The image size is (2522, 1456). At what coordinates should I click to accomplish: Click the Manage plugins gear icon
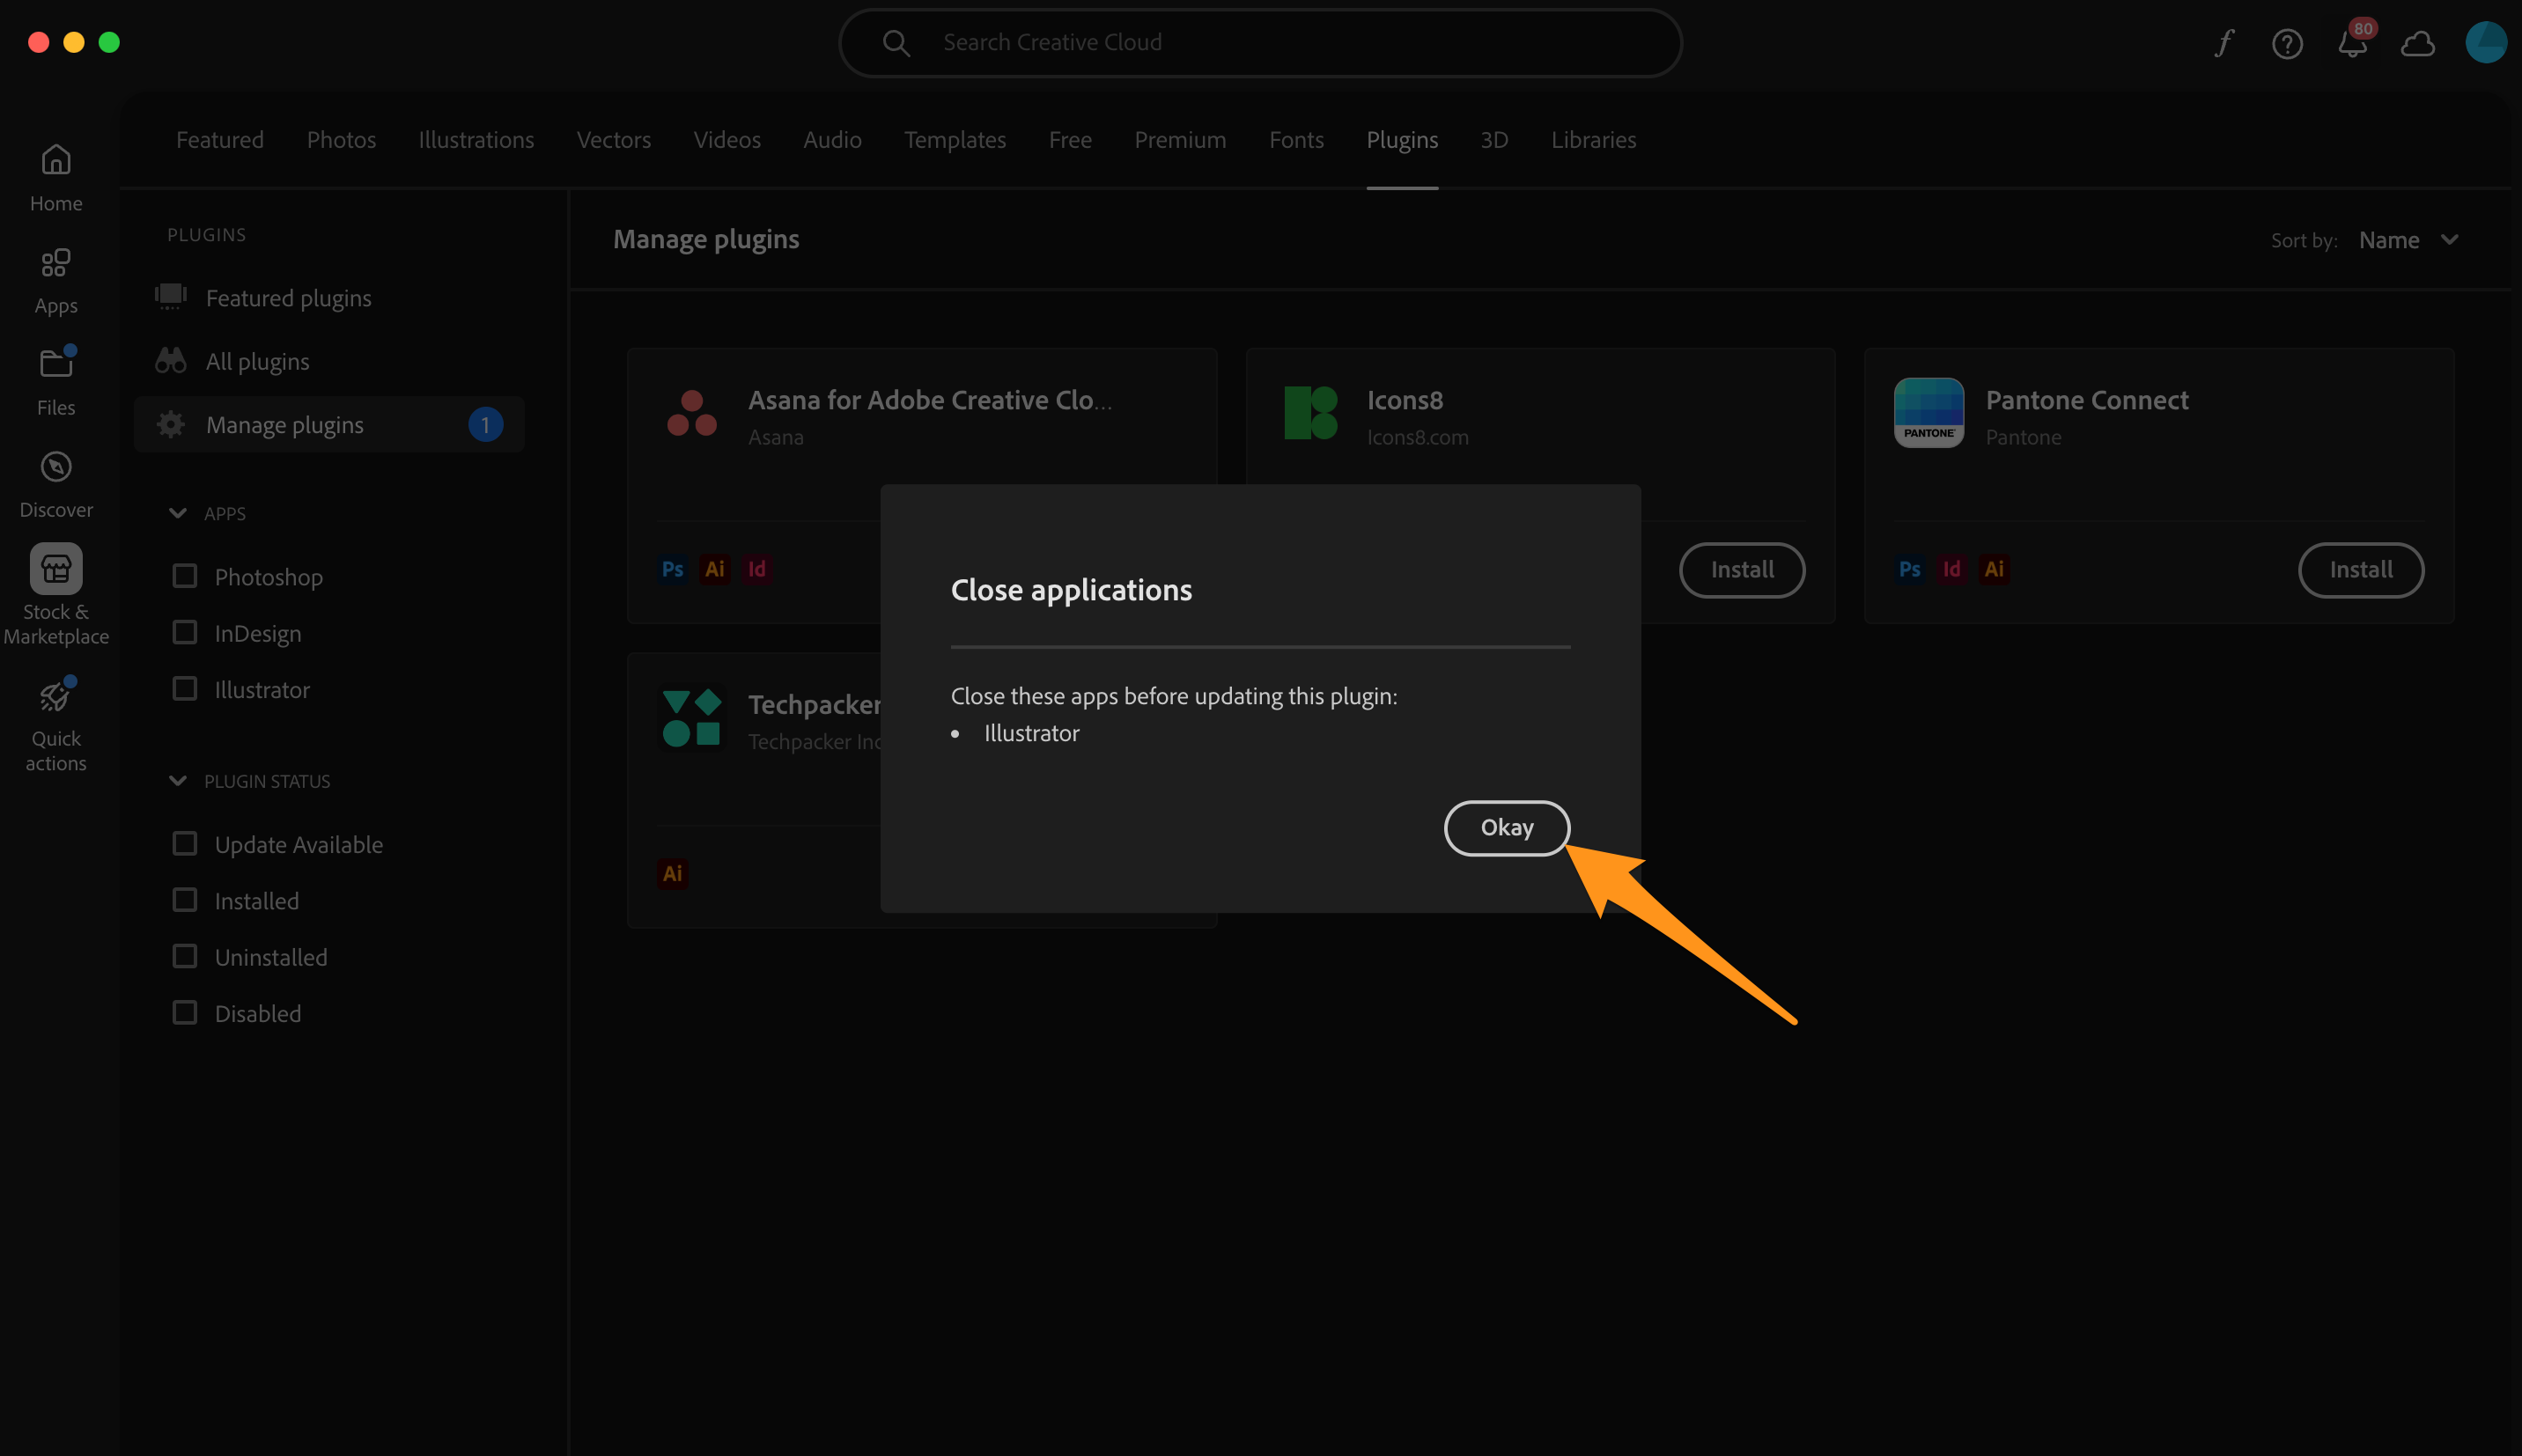click(171, 424)
